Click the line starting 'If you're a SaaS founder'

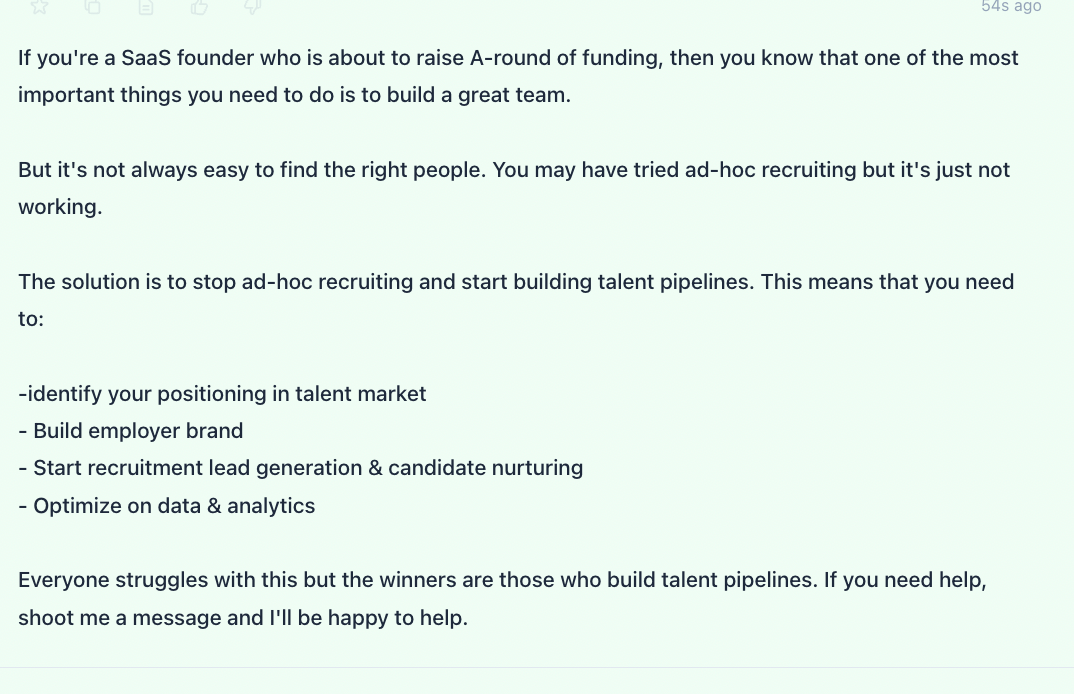(x=519, y=58)
